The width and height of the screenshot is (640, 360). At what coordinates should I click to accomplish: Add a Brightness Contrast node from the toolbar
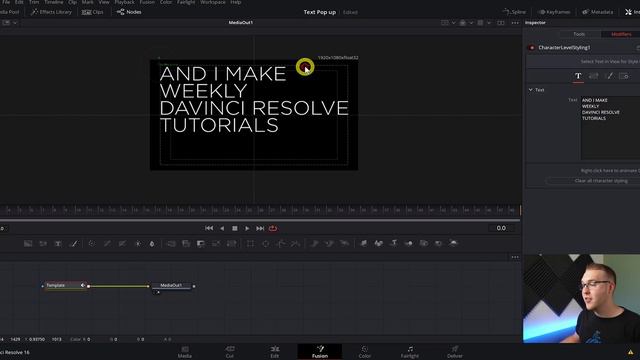pos(138,244)
